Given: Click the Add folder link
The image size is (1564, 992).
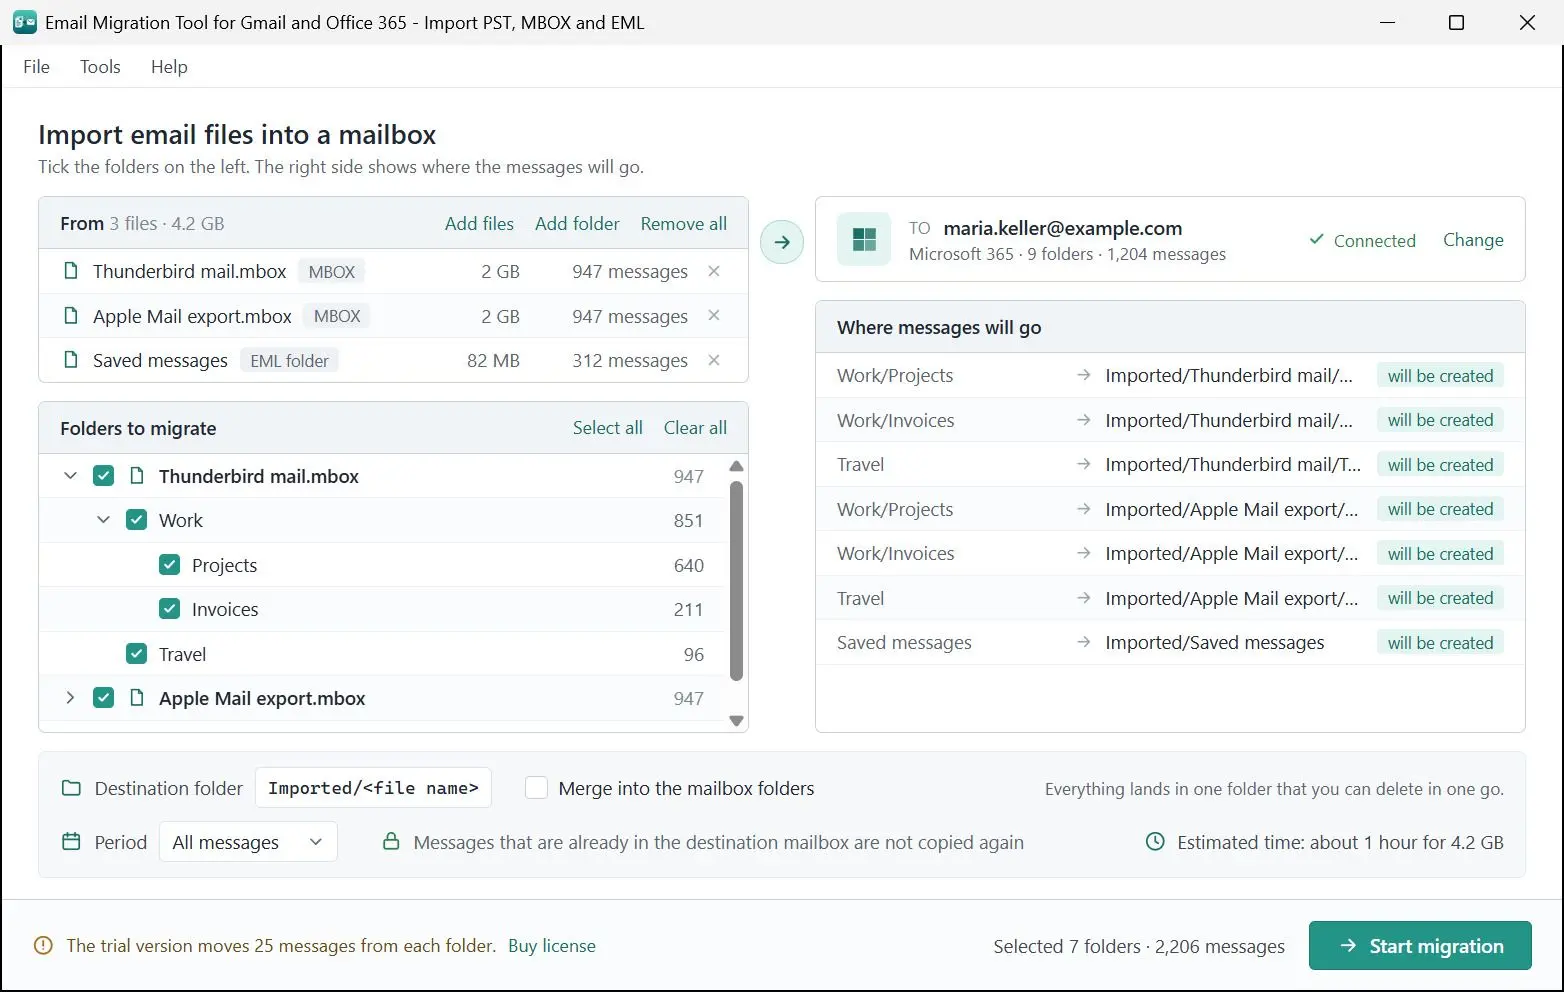Looking at the screenshot, I should tap(577, 224).
